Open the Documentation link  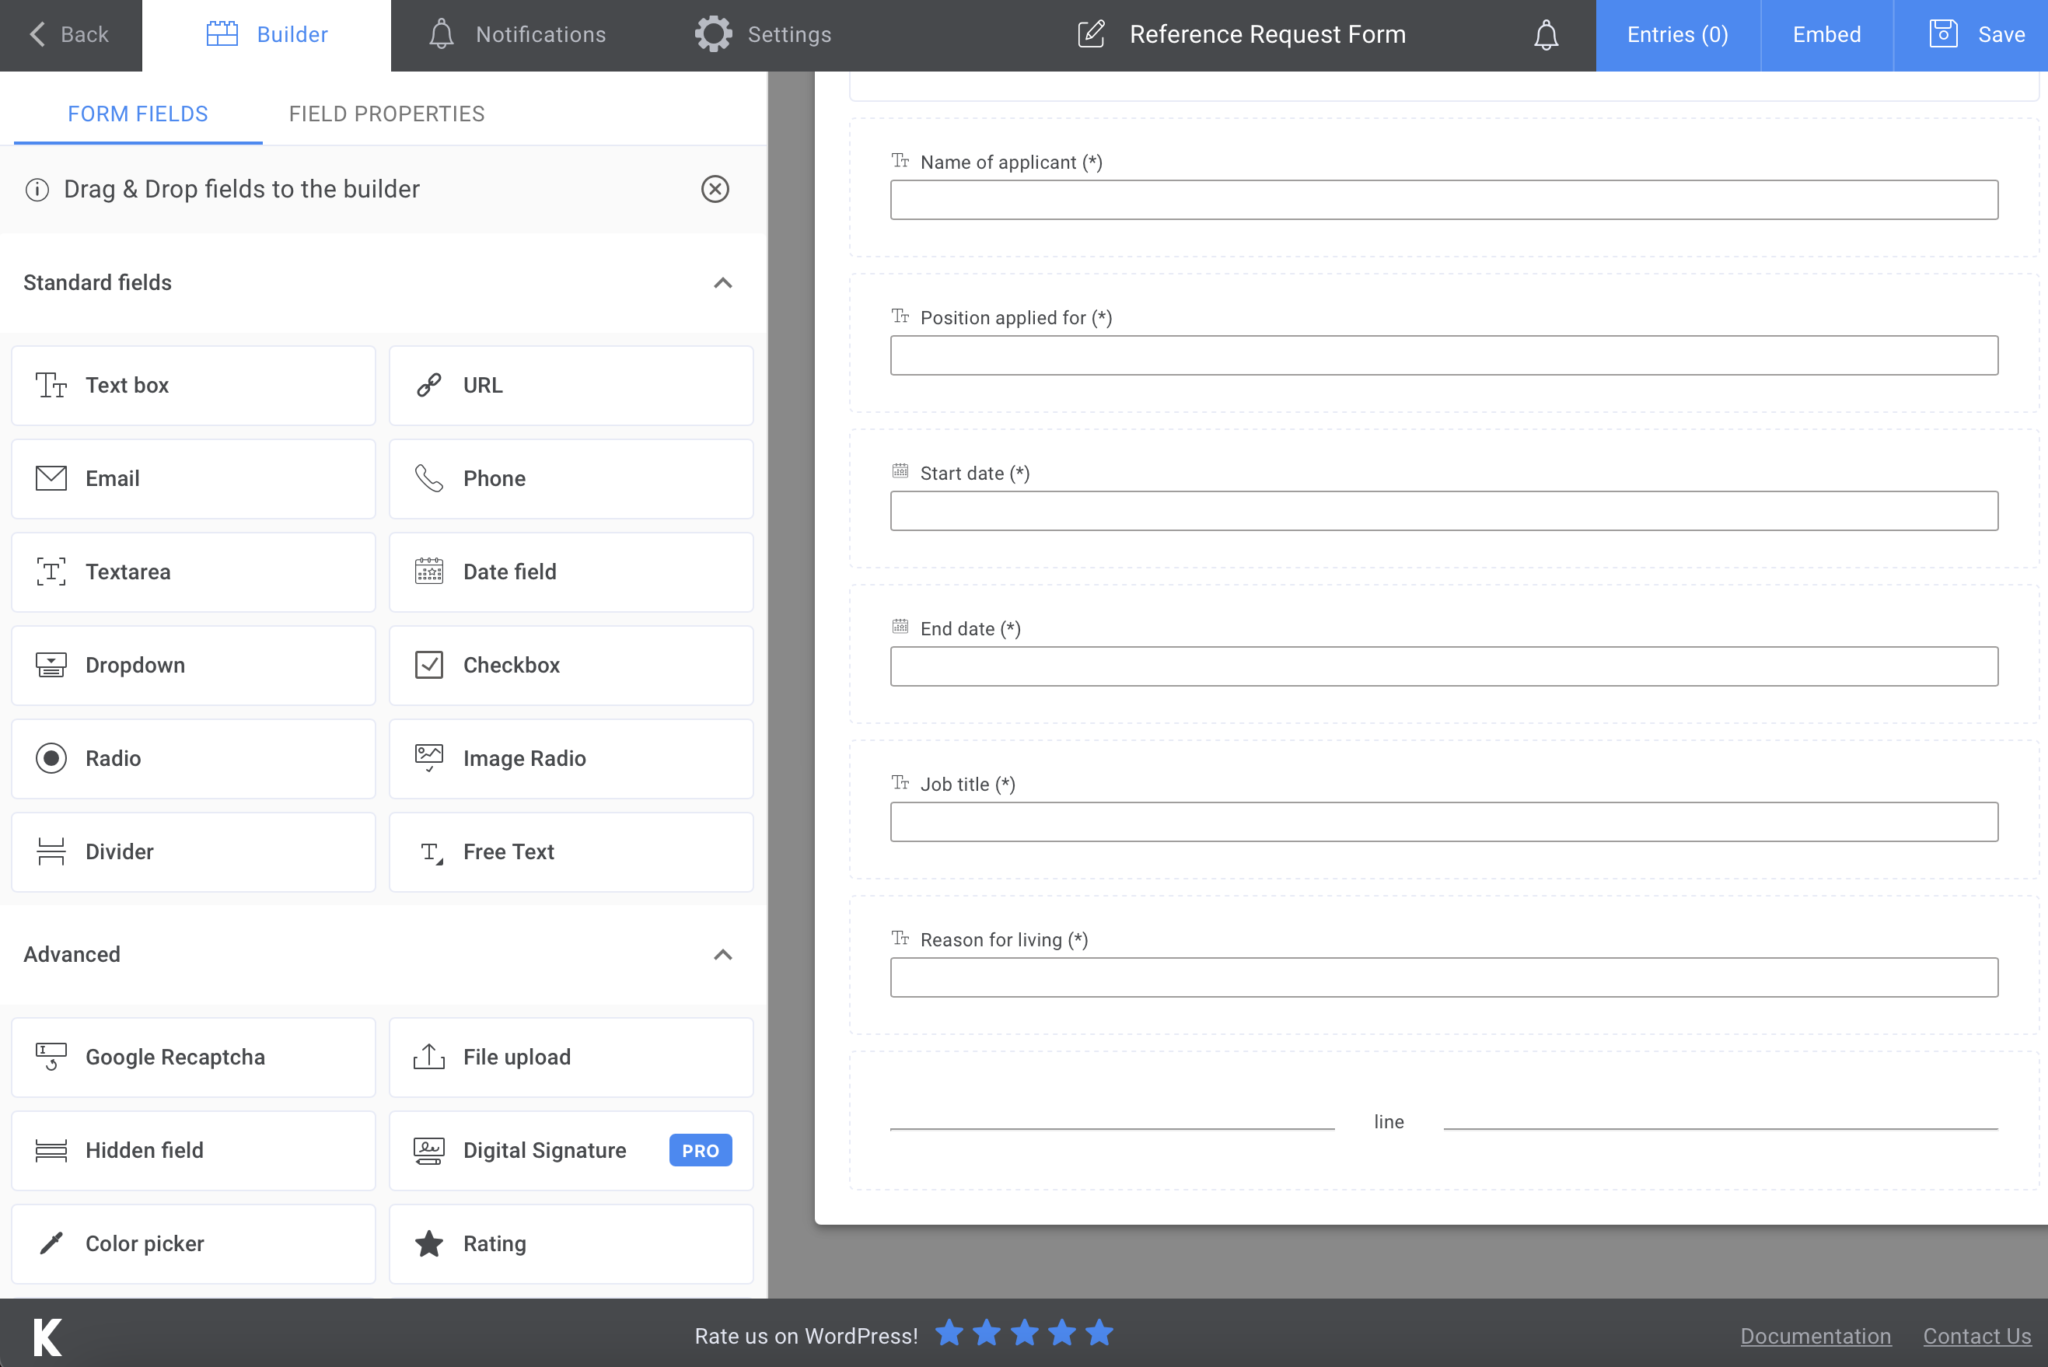(1816, 1335)
